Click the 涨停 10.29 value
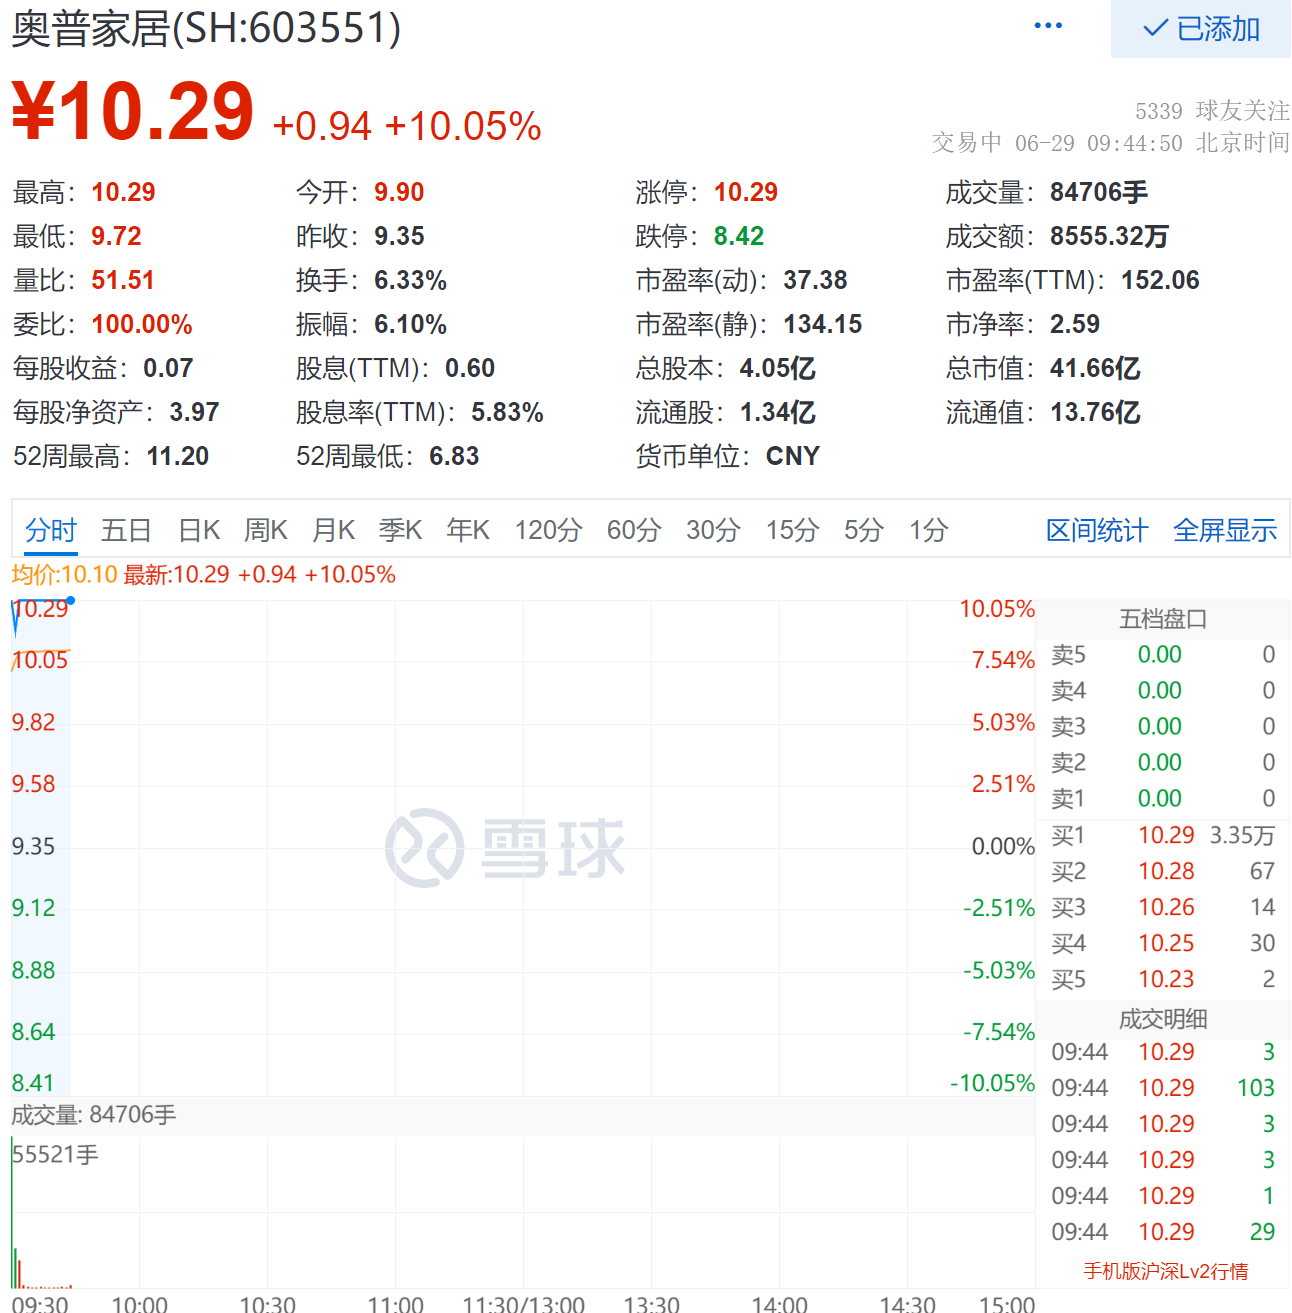 point(746,192)
